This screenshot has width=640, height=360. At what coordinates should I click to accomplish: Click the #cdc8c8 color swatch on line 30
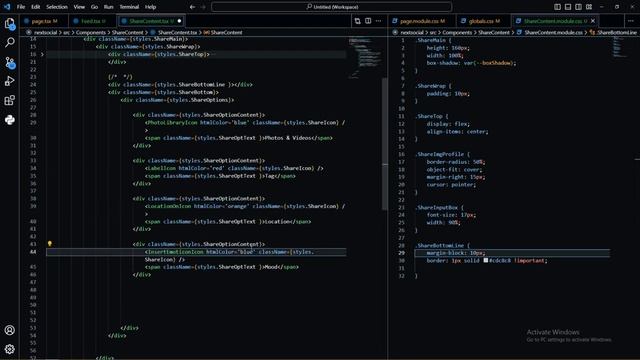point(486,260)
